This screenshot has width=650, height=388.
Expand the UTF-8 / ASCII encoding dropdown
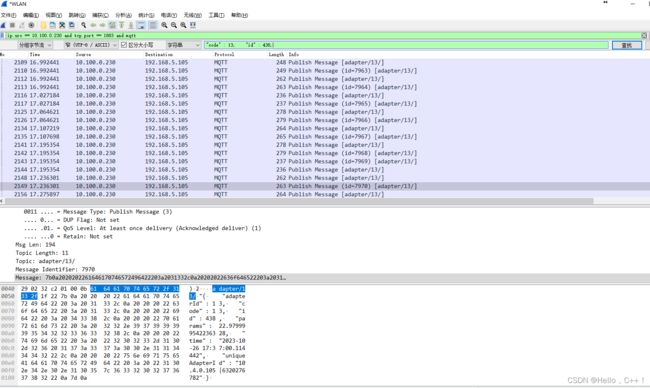point(91,45)
